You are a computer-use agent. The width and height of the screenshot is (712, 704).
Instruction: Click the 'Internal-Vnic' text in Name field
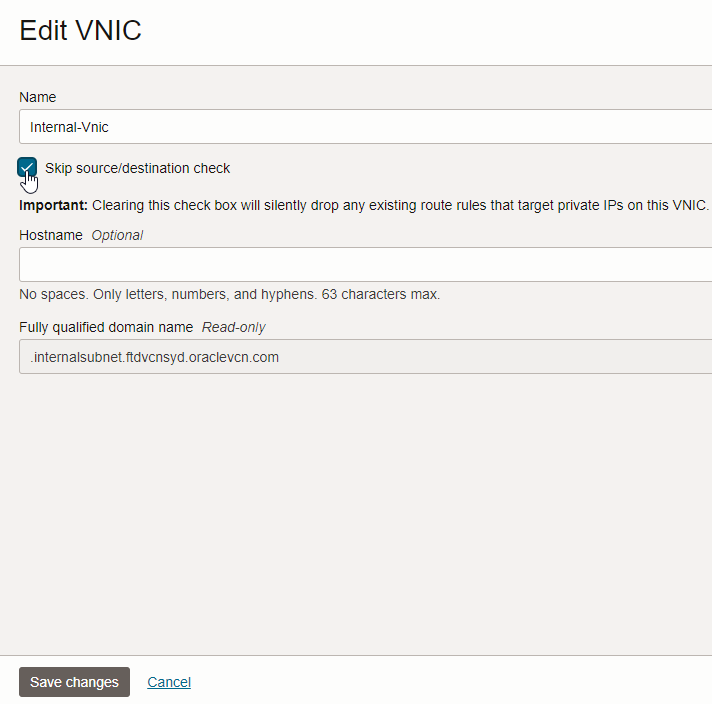(69, 127)
